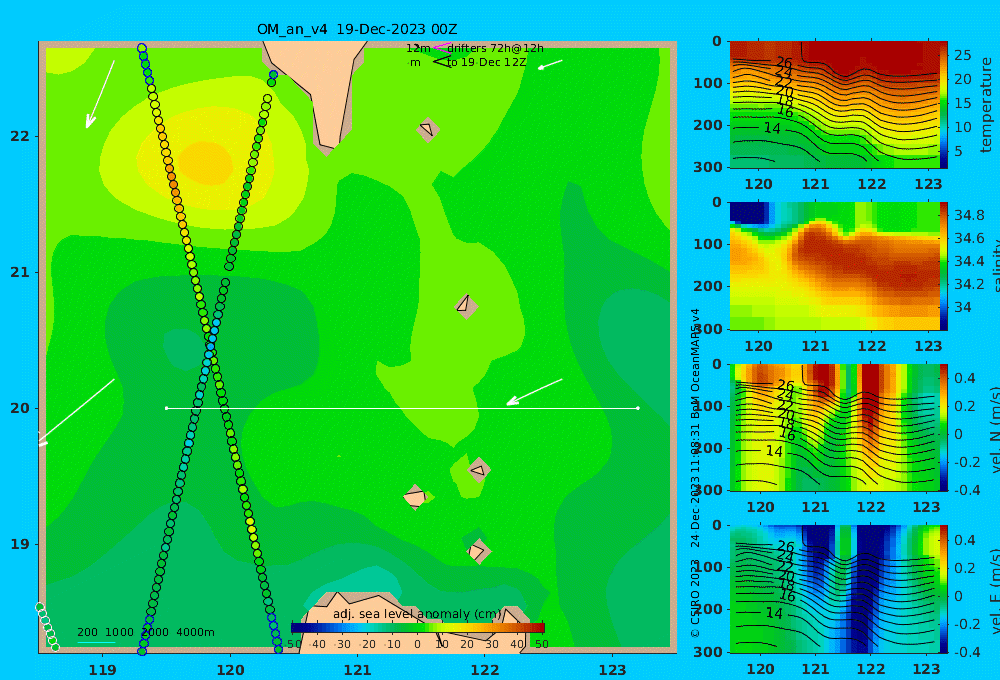Click the '0' tick on the sea level colorbar
The width and height of the screenshot is (1000, 680).
[x=417, y=644]
